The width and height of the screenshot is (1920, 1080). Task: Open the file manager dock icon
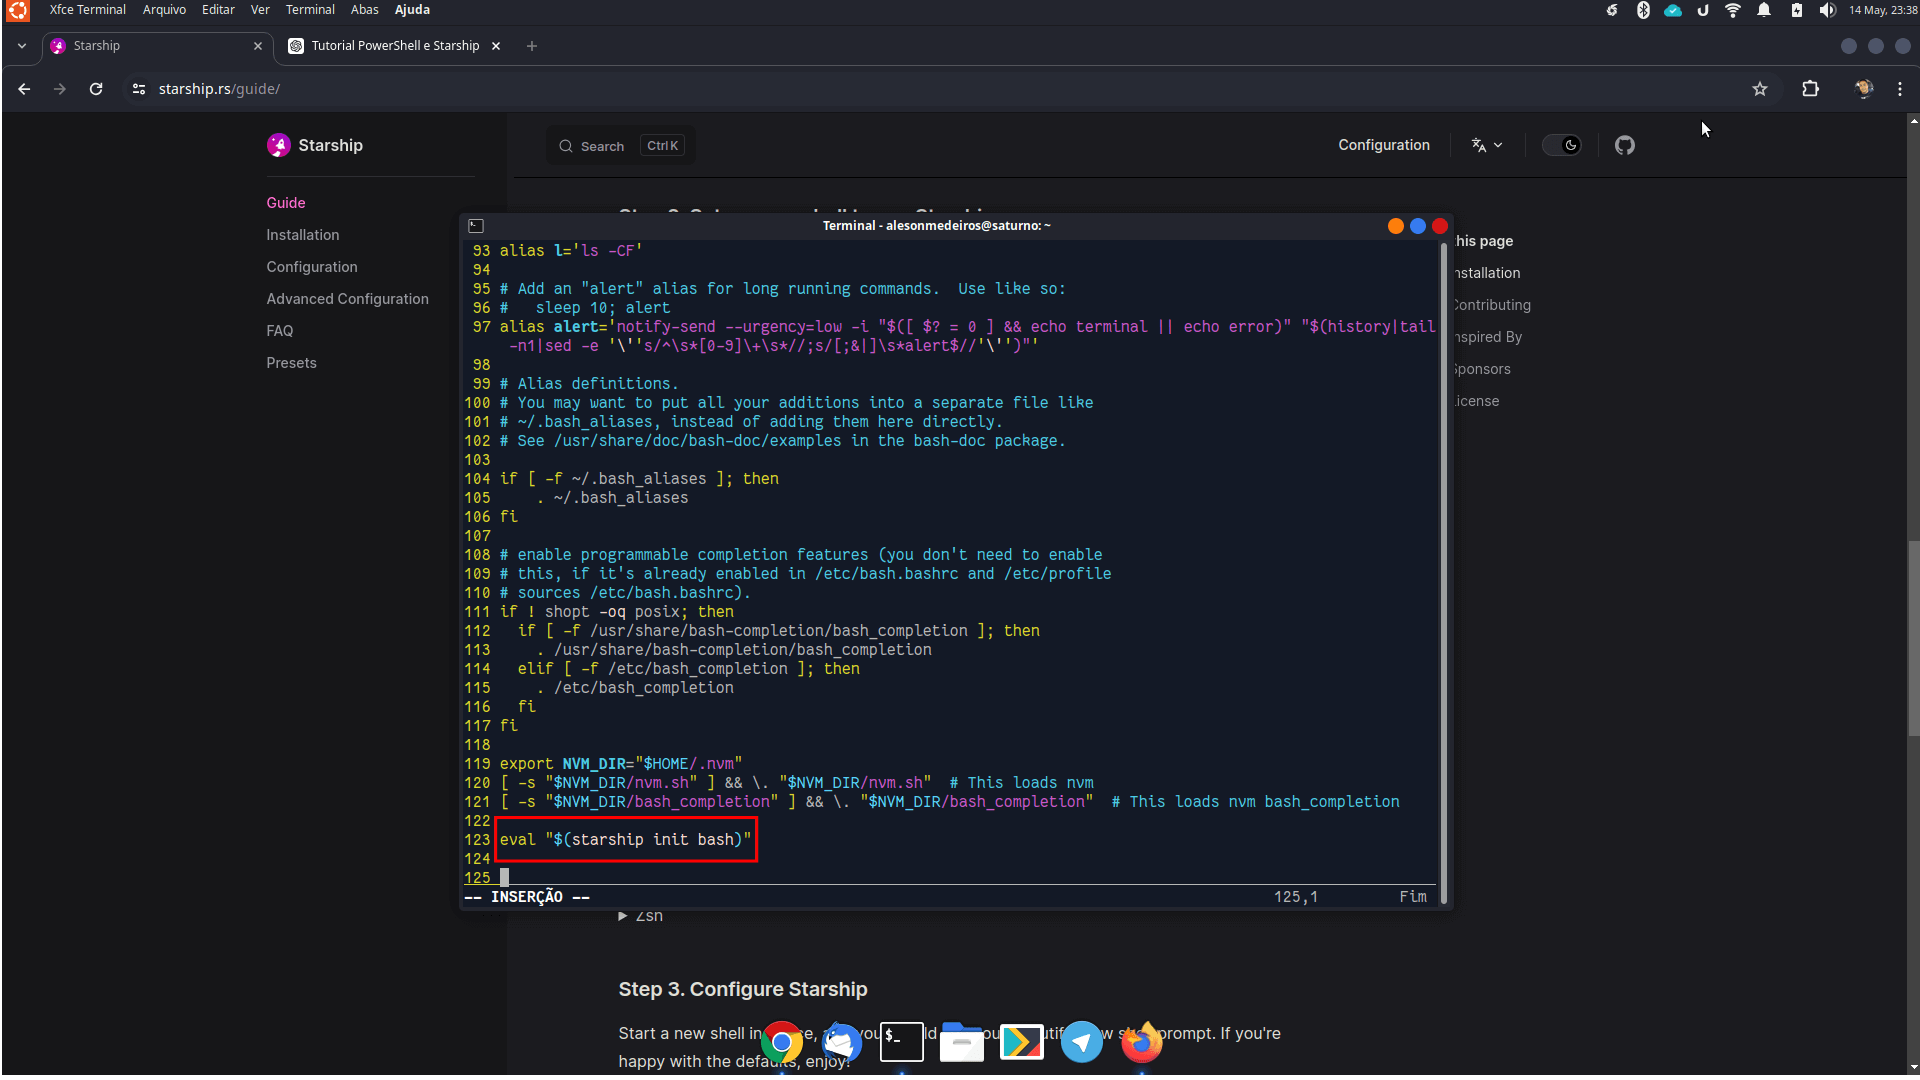962,1042
